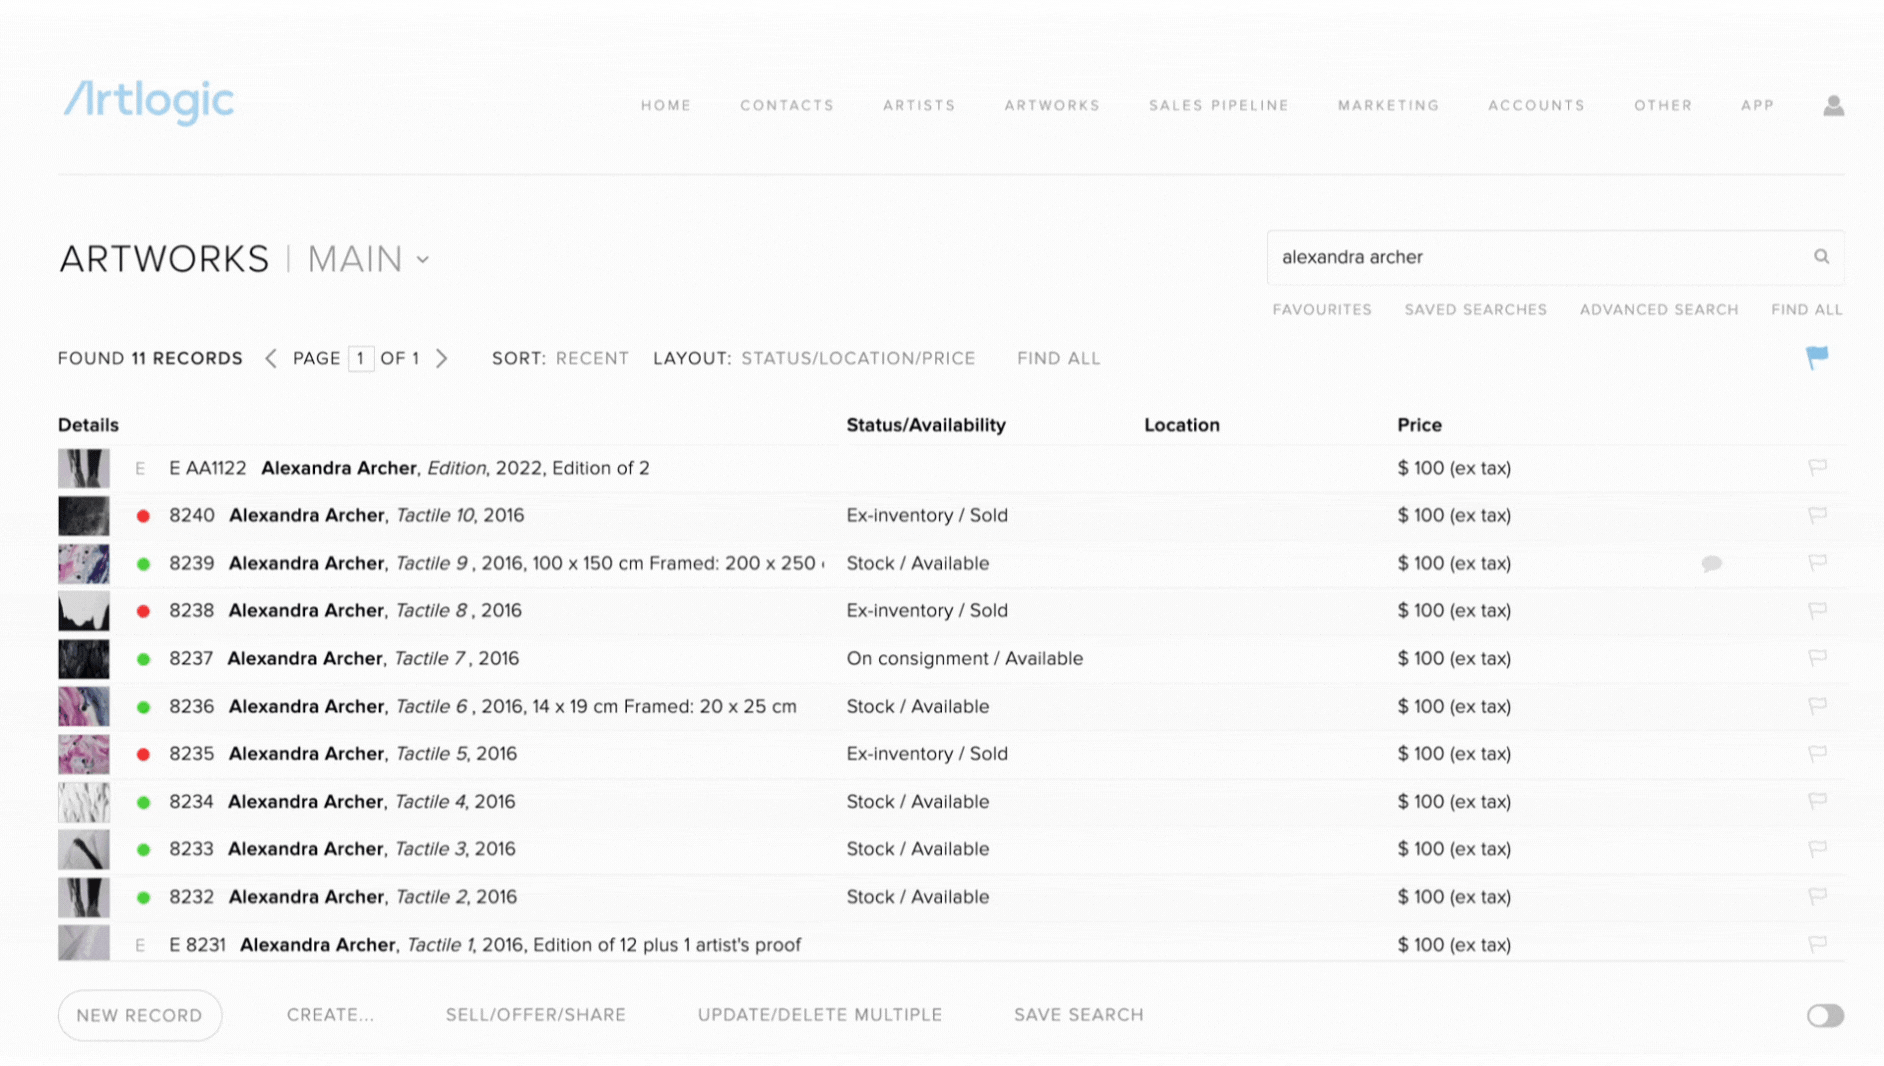Screen dimensions: 1884x1066
Task: Change the Status/Location/Price layout
Action: pyautogui.click(x=857, y=358)
